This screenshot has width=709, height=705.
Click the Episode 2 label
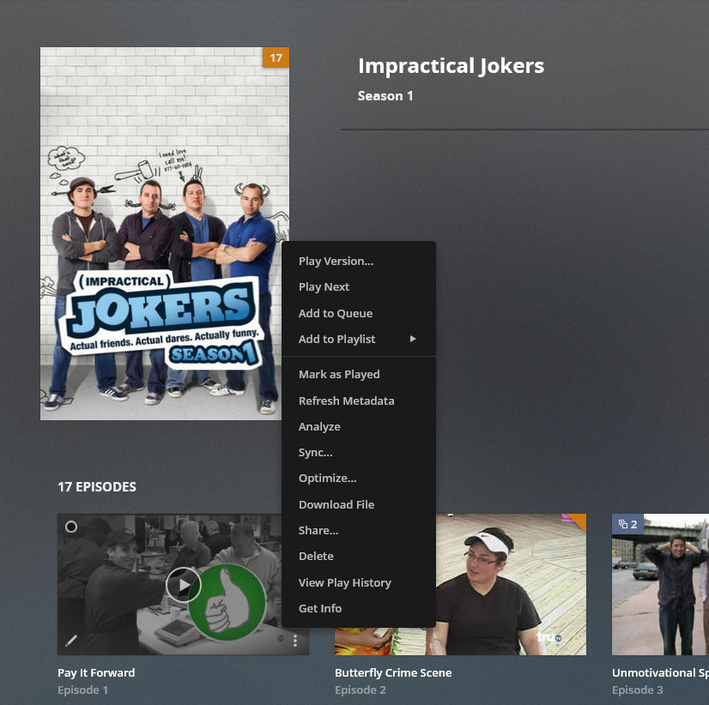coord(360,690)
